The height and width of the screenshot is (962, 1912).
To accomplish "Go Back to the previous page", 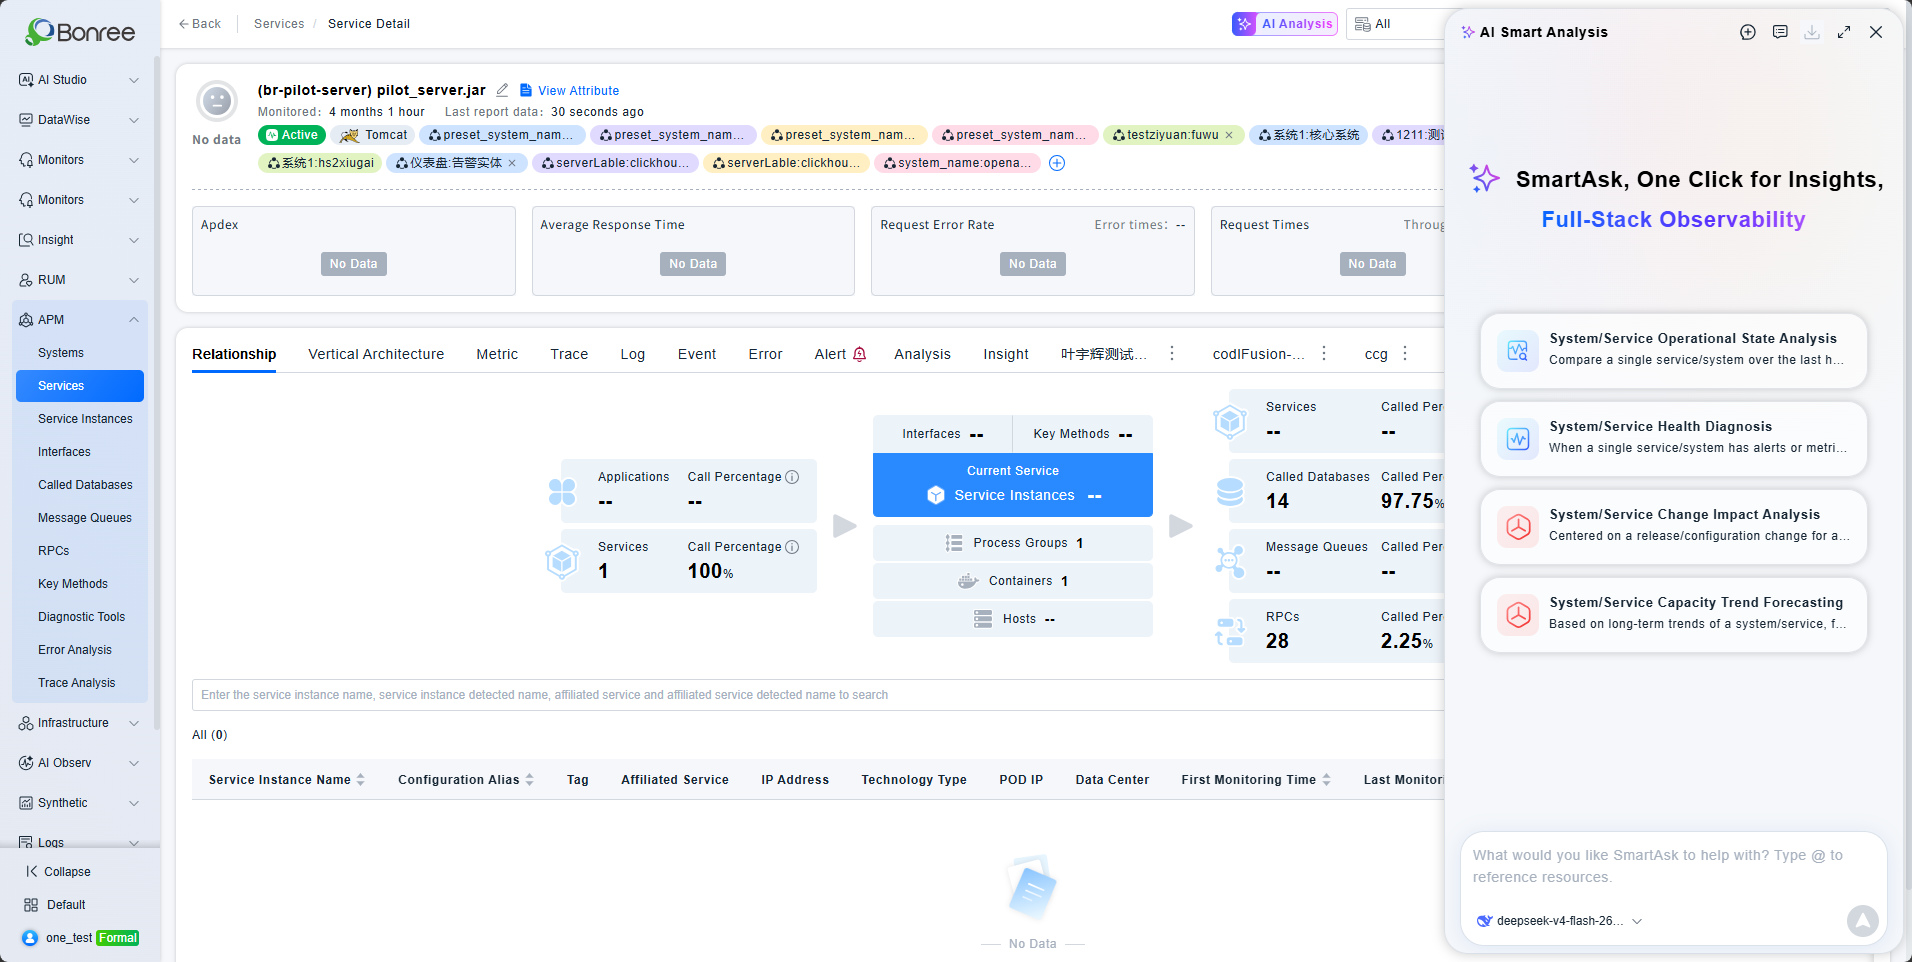I will [200, 24].
